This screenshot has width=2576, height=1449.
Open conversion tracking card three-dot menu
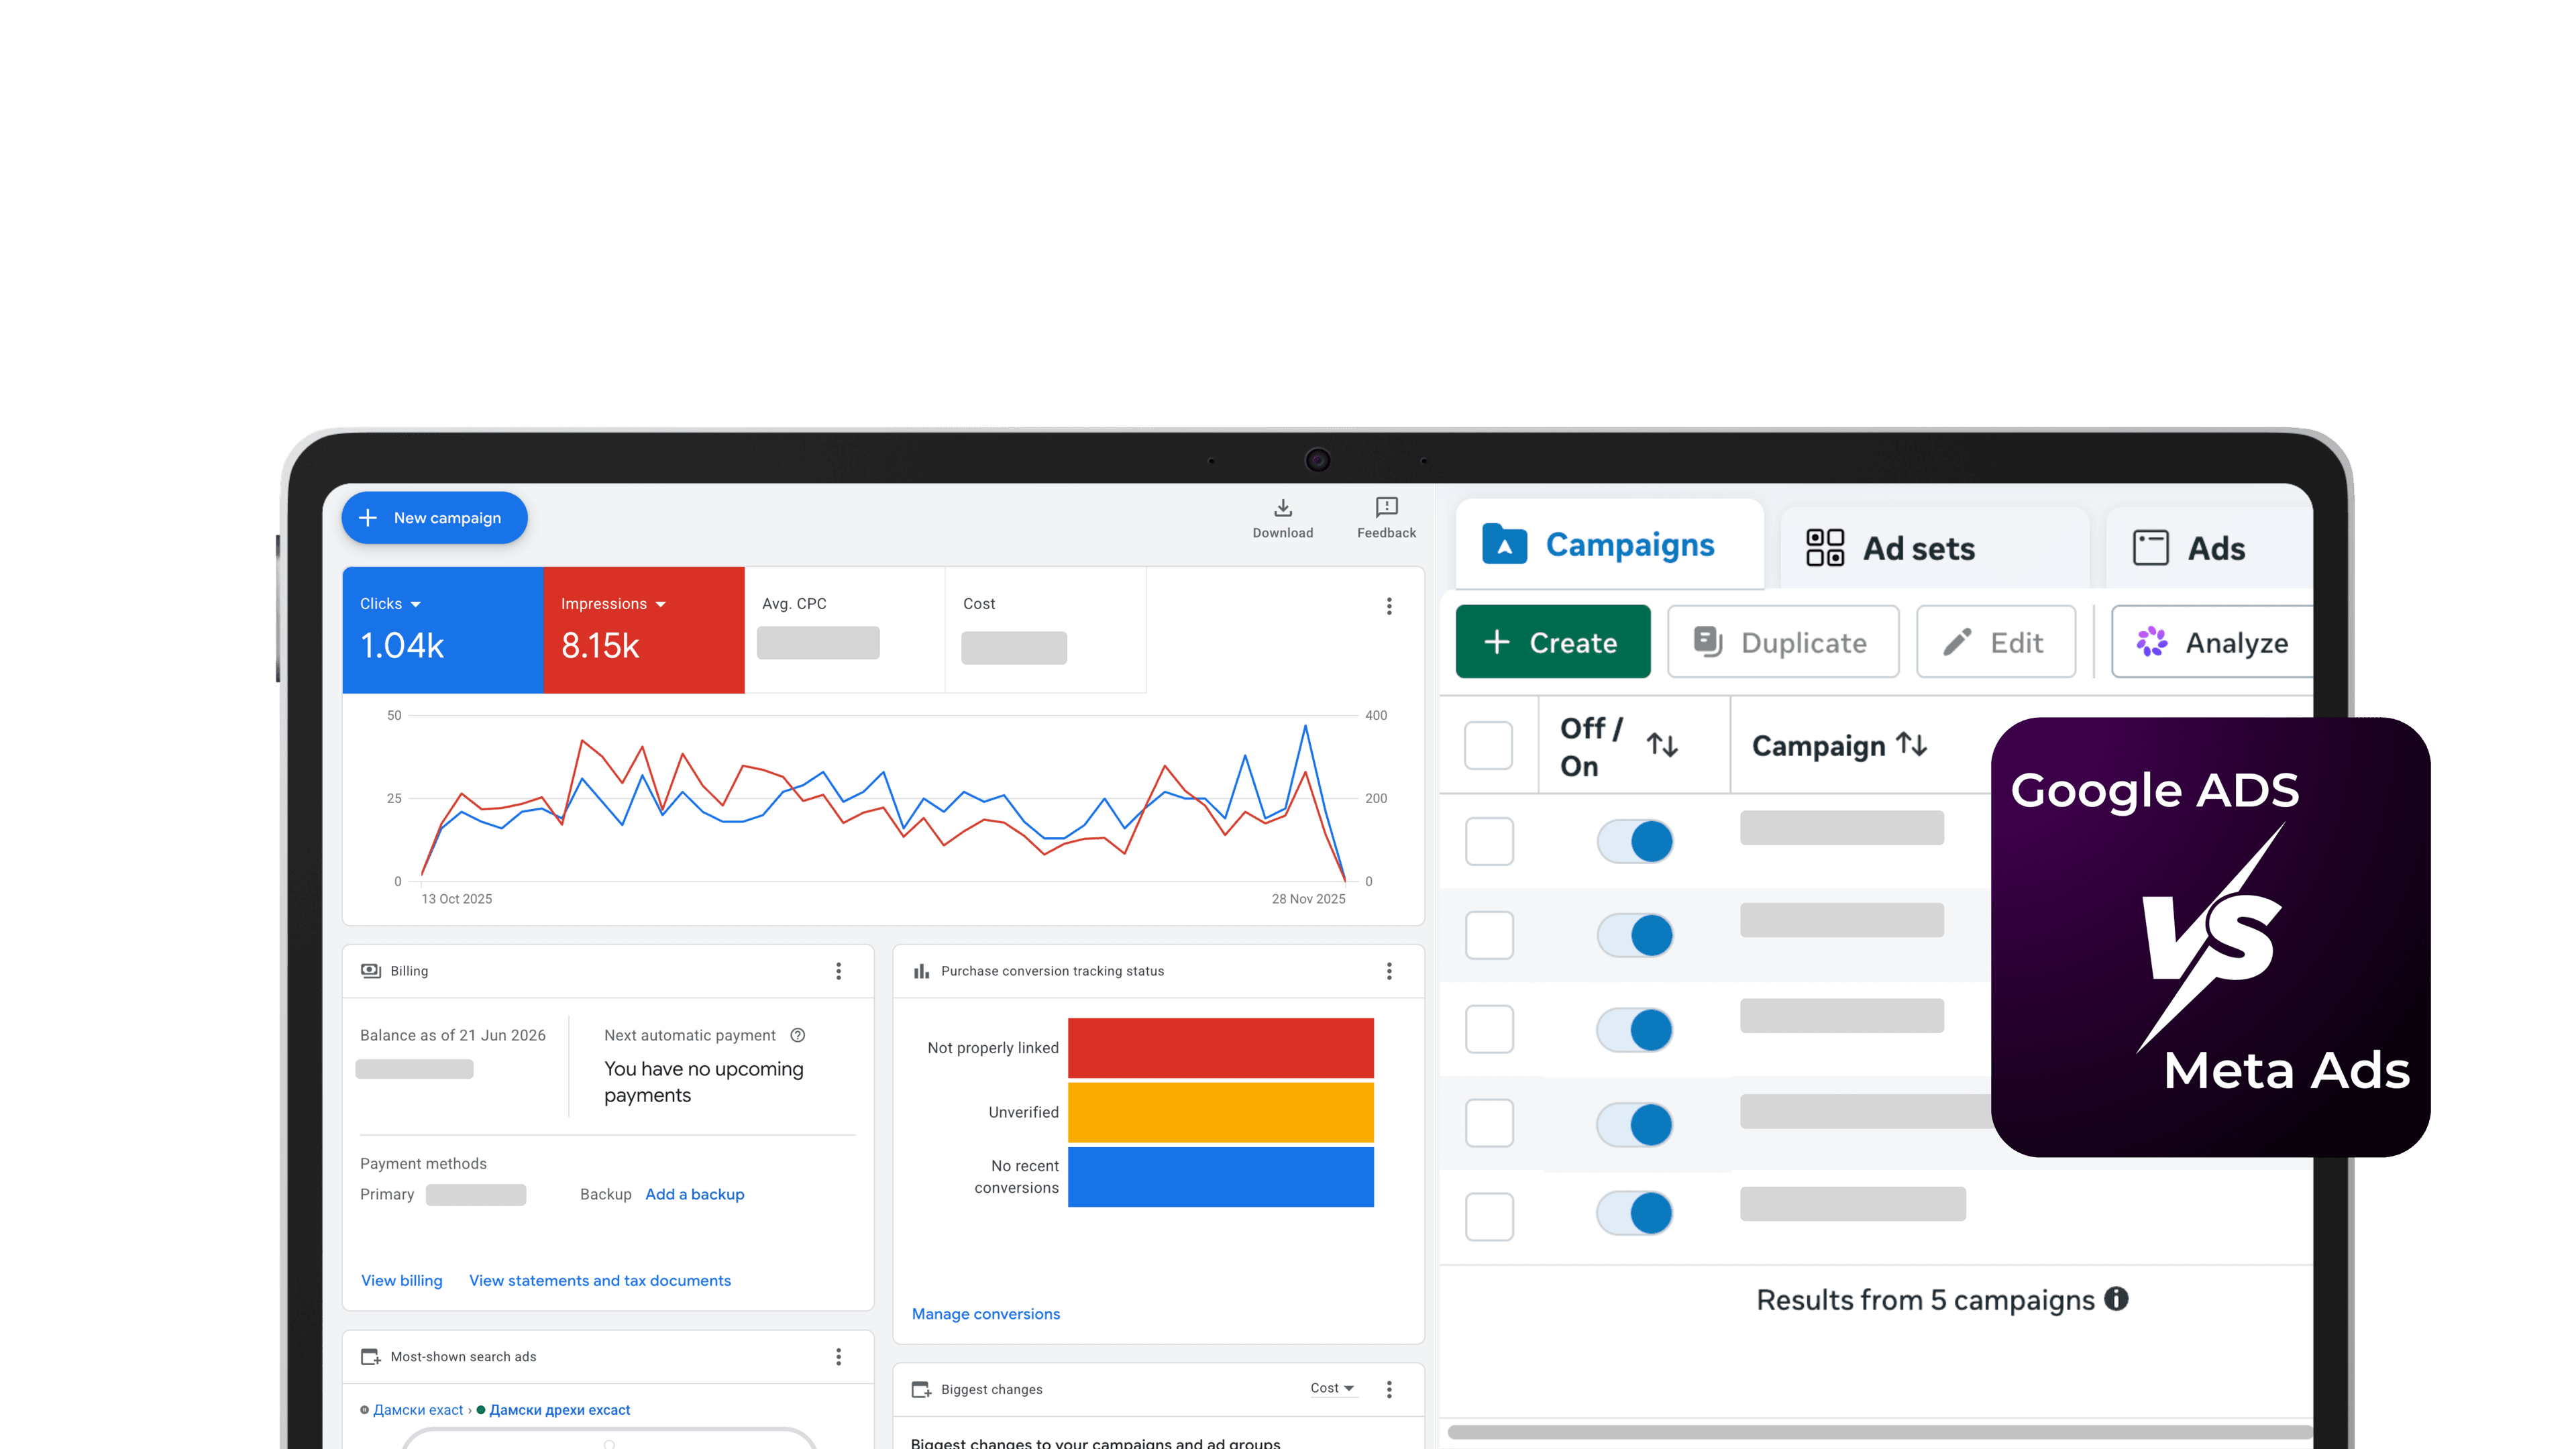1389,971
